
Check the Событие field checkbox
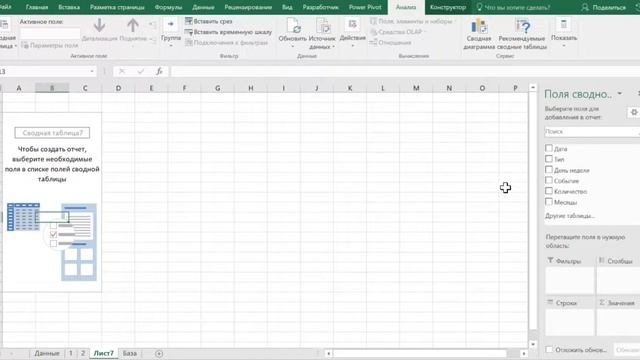coord(549,180)
